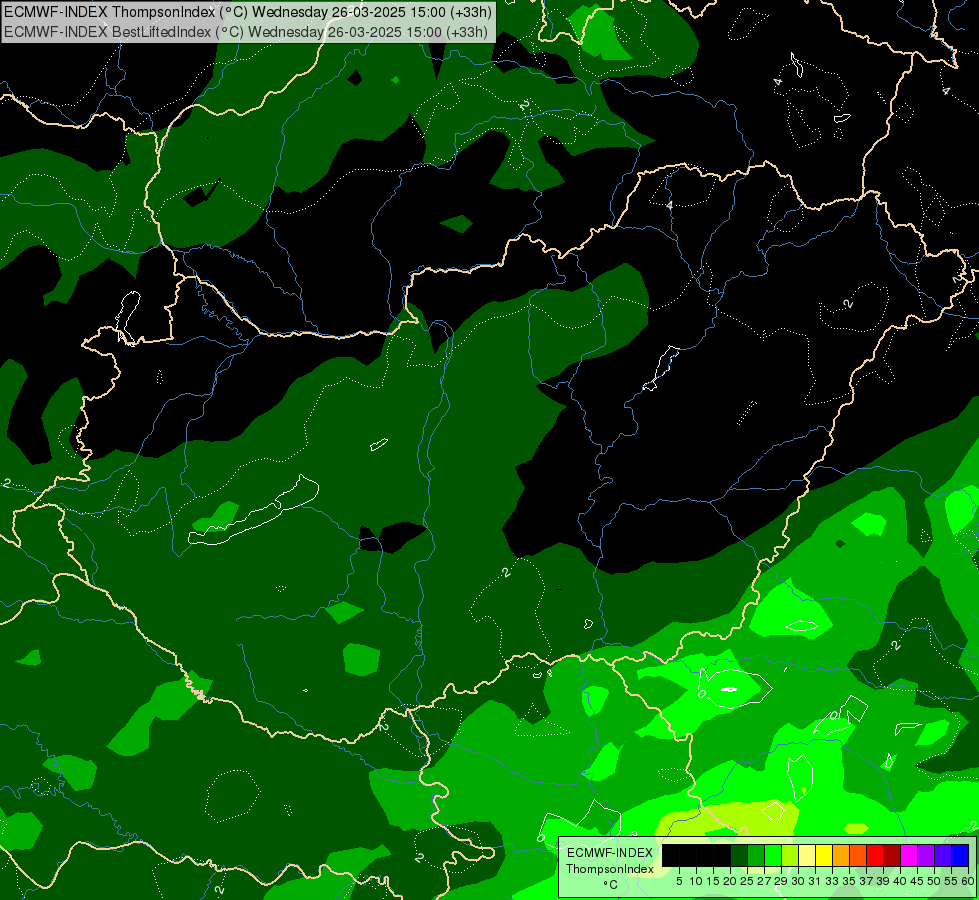979x900 pixels.
Task: Click legend tick value 5
Action: pos(679,881)
